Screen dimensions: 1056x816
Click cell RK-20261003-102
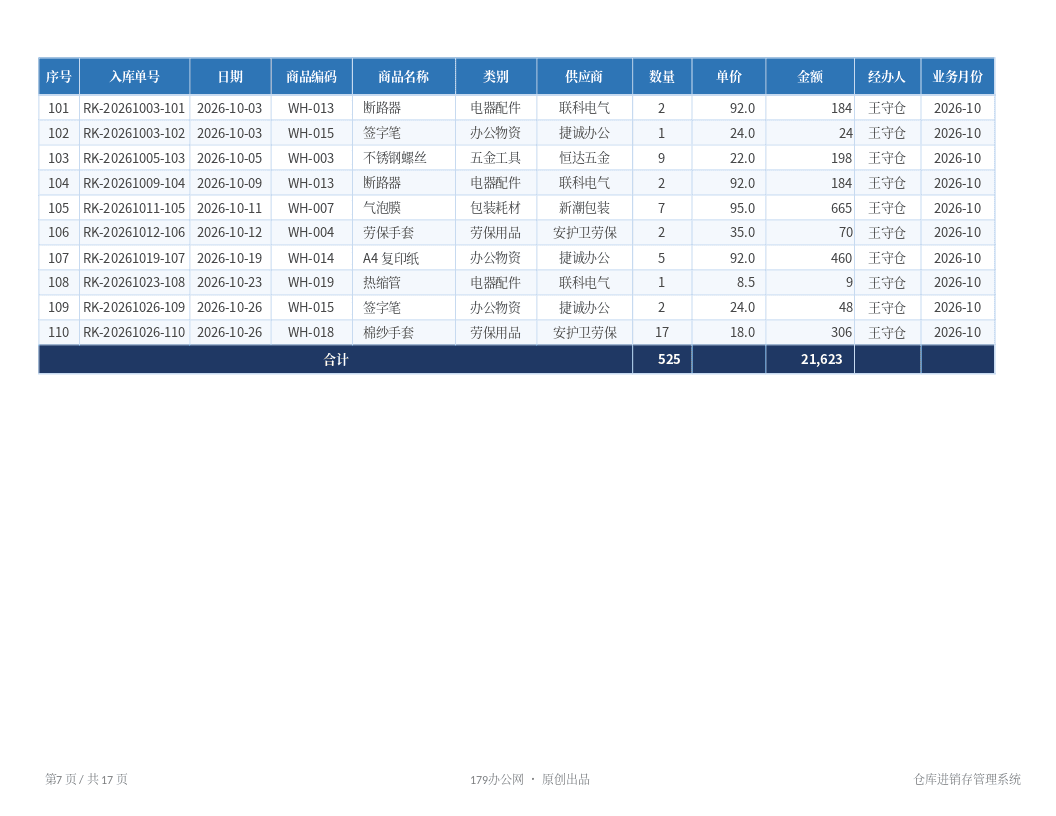pos(134,133)
